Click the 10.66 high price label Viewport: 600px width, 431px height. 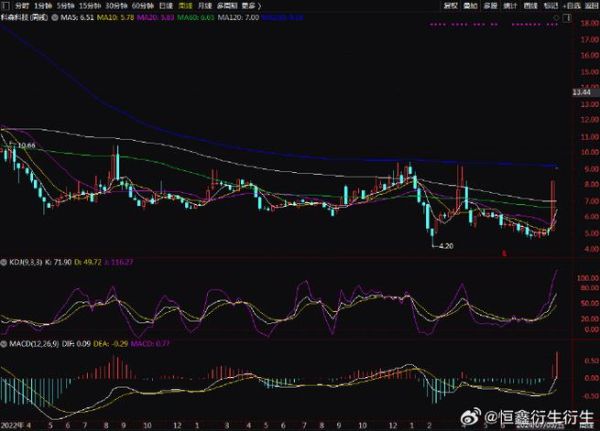pyautogui.click(x=26, y=145)
